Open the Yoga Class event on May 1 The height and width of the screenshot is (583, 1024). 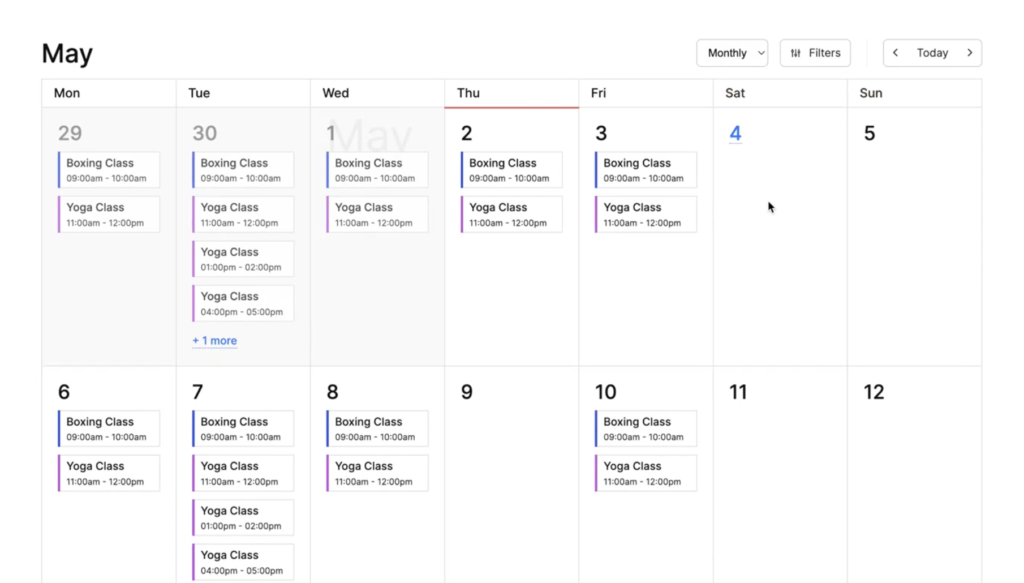click(376, 214)
